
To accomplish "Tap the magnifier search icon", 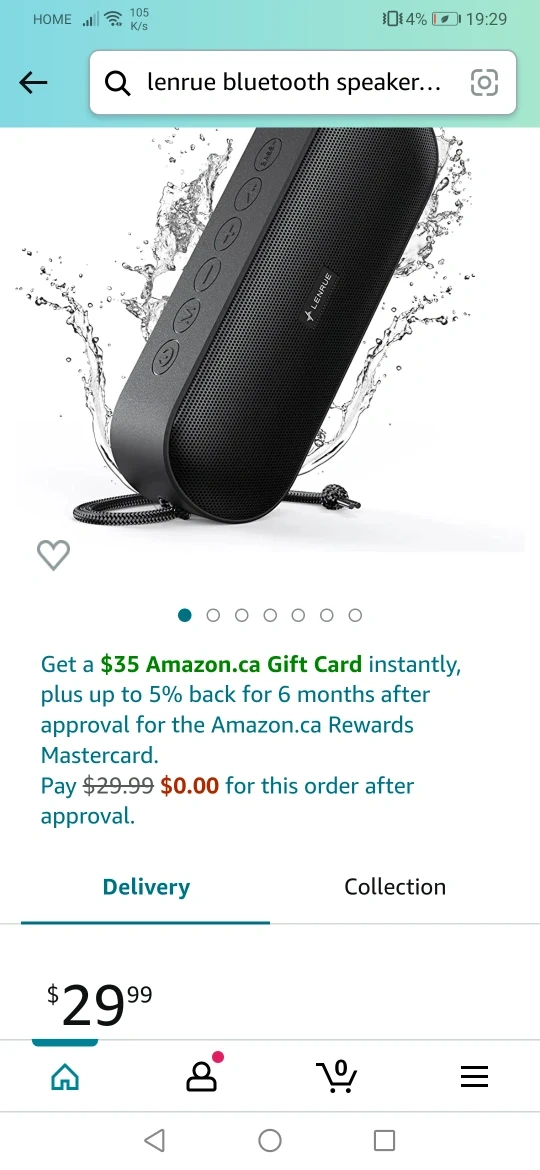I will 118,84.
